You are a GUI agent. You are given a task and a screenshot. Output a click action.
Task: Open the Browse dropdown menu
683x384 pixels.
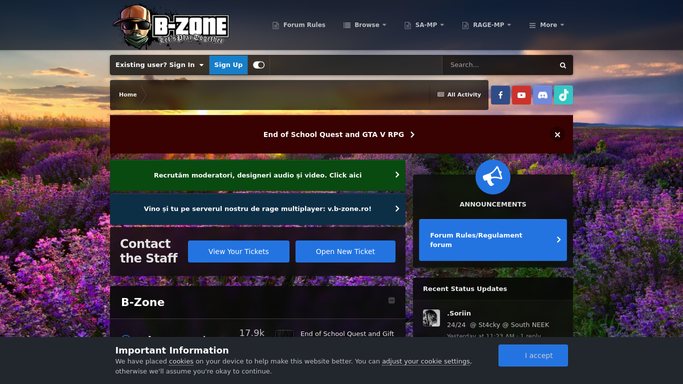[365, 25]
